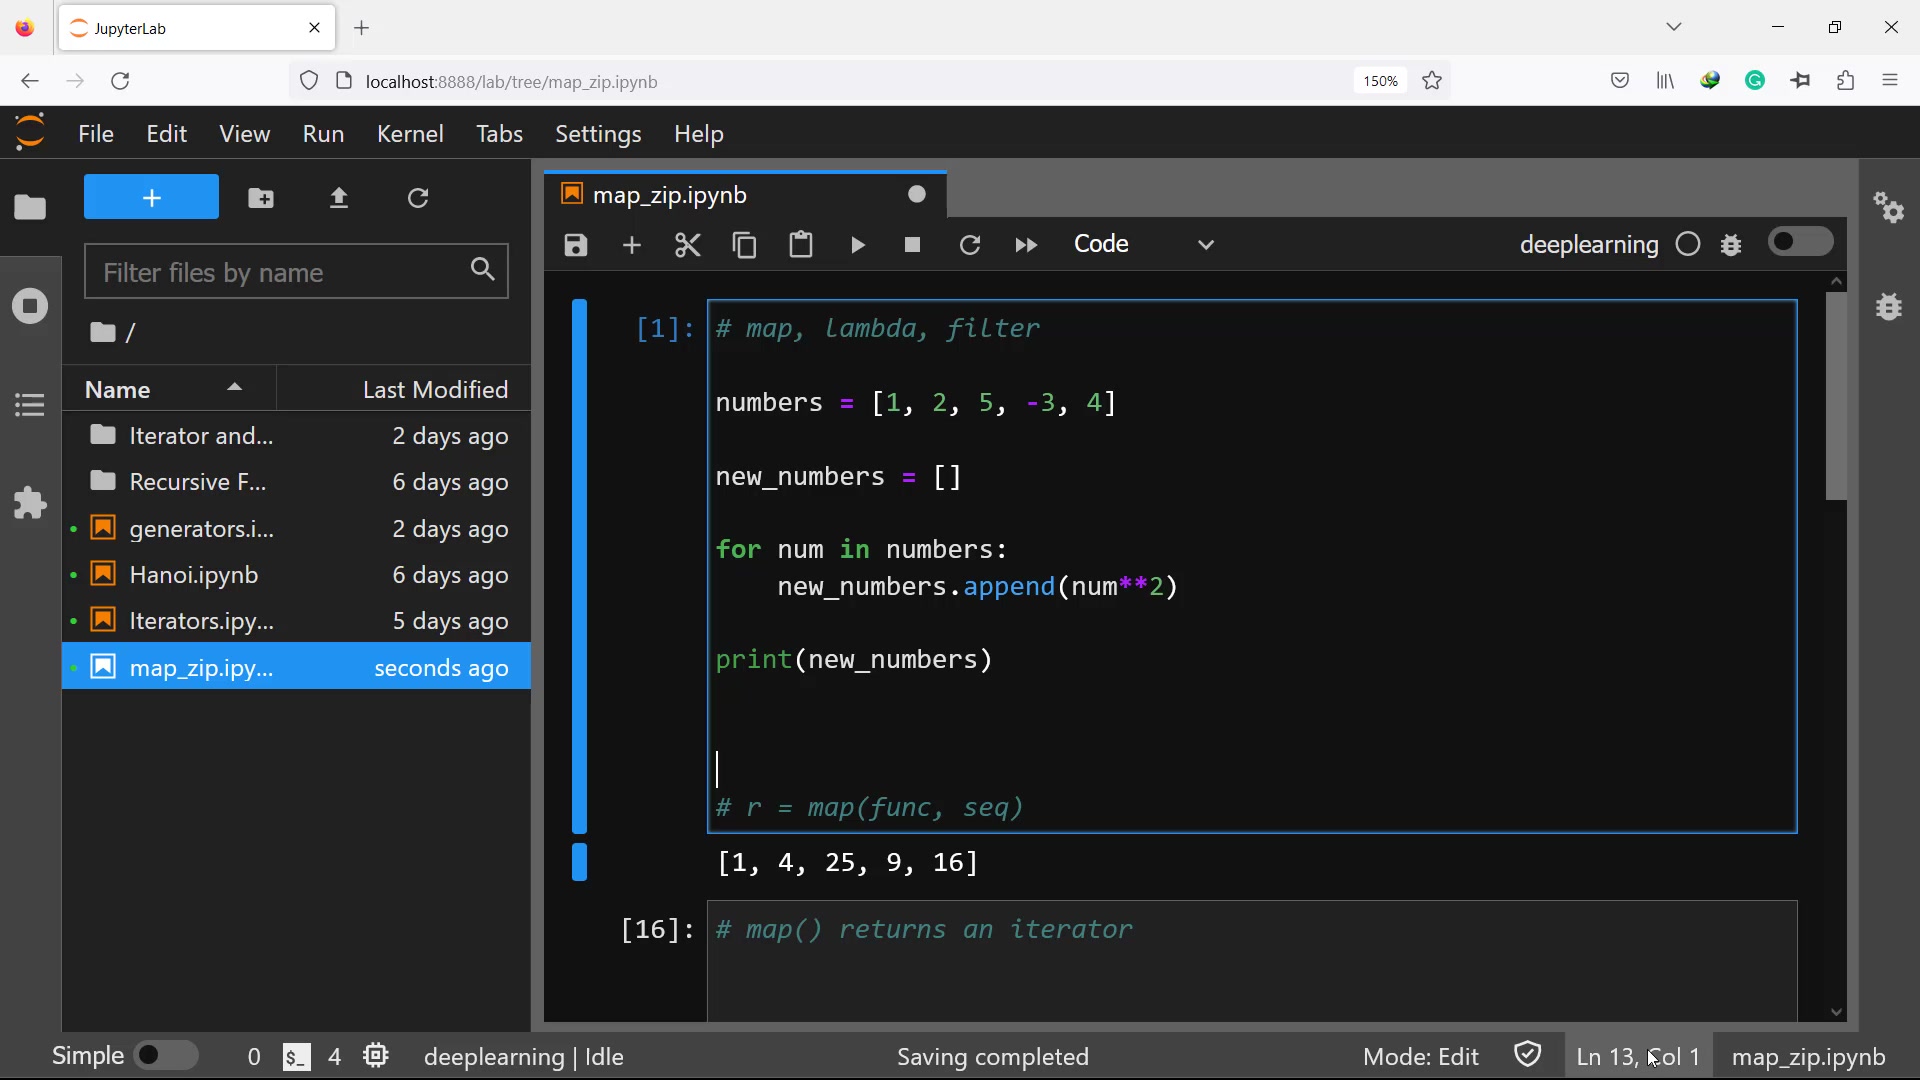Image resolution: width=1920 pixels, height=1080 pixels.
Task: Interrupt the kernel with stop button
Action: click(912, 245)
